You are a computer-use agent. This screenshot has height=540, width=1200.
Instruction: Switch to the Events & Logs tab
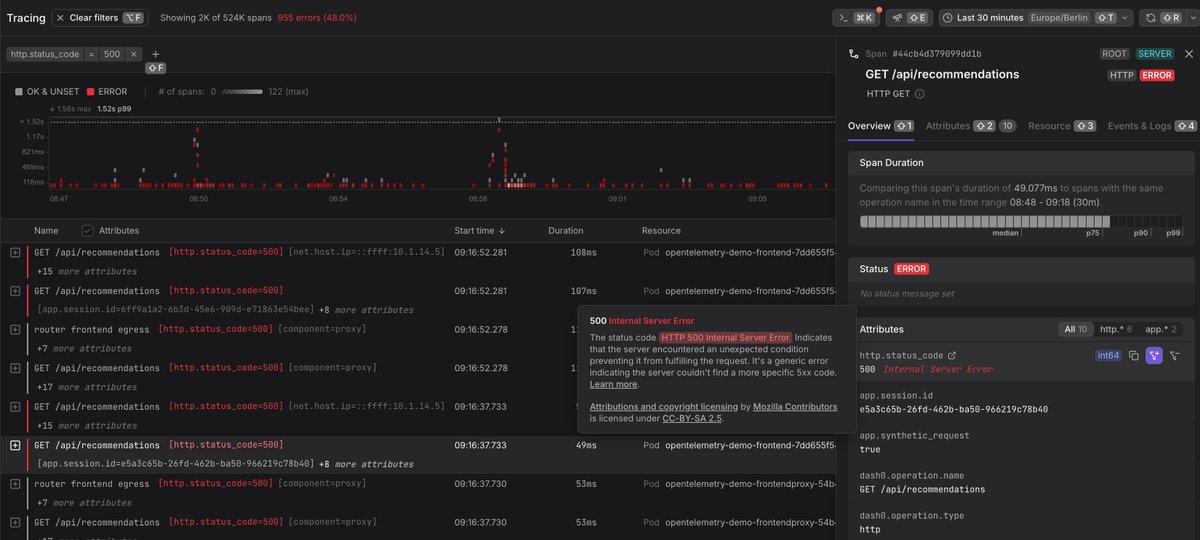coord(1152,126)
